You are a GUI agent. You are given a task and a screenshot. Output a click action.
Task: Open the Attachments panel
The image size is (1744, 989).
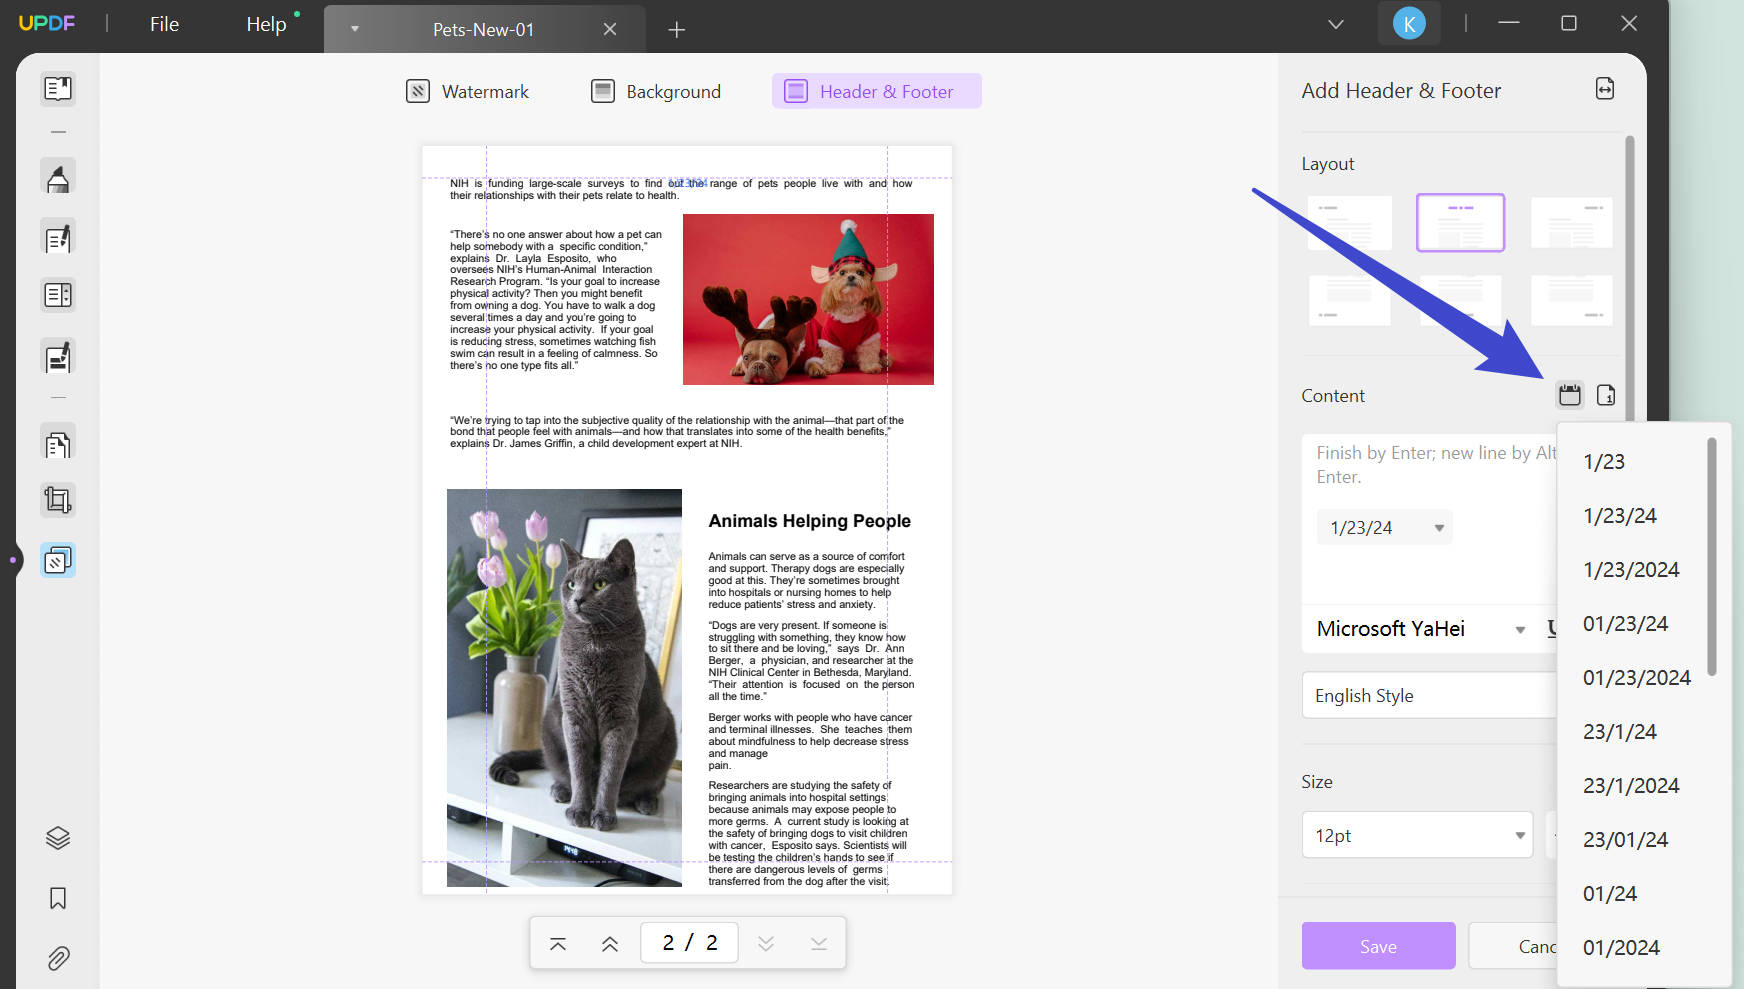pyautogui.click(x=57, y=958)
